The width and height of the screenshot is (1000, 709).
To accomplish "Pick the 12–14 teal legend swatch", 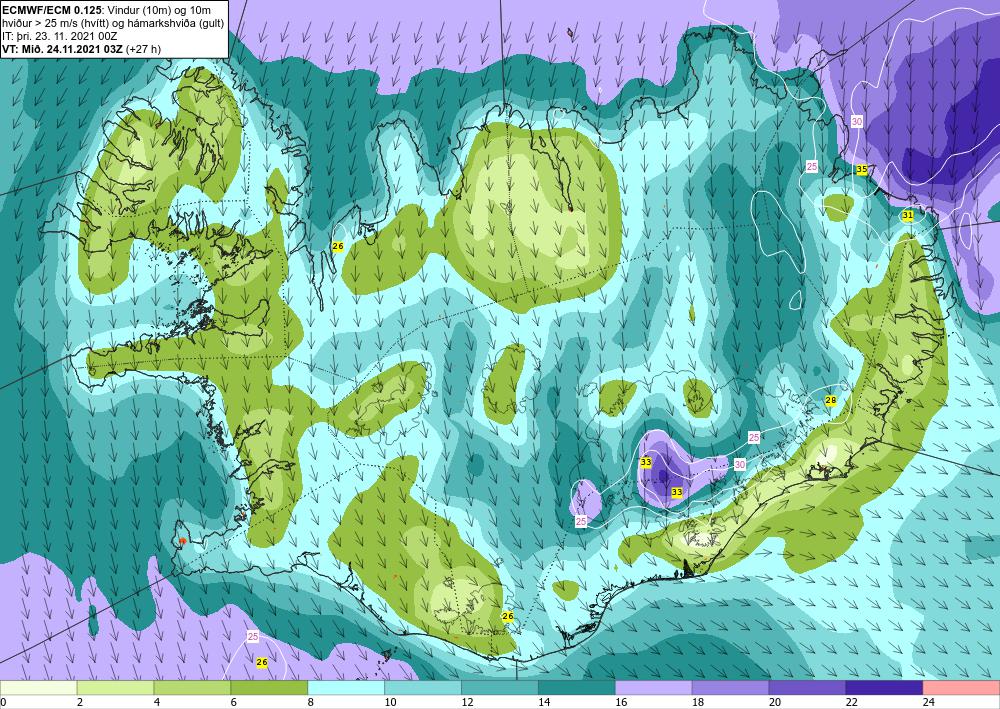I will 499,688.
